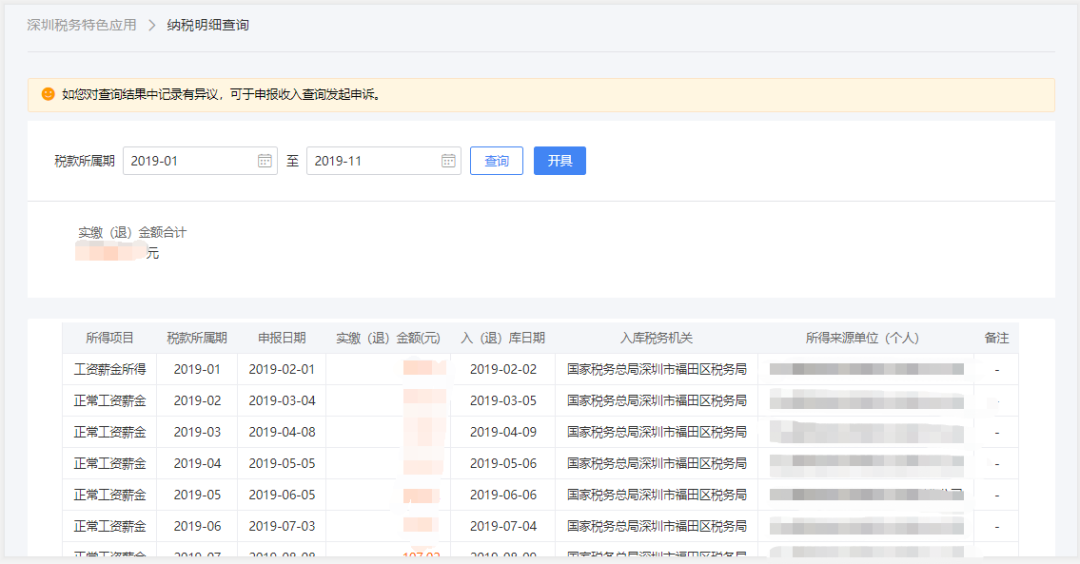Screen dimensions: 1080x564
Task: Open the end period calendar icon
Action: tap(448, 161)
